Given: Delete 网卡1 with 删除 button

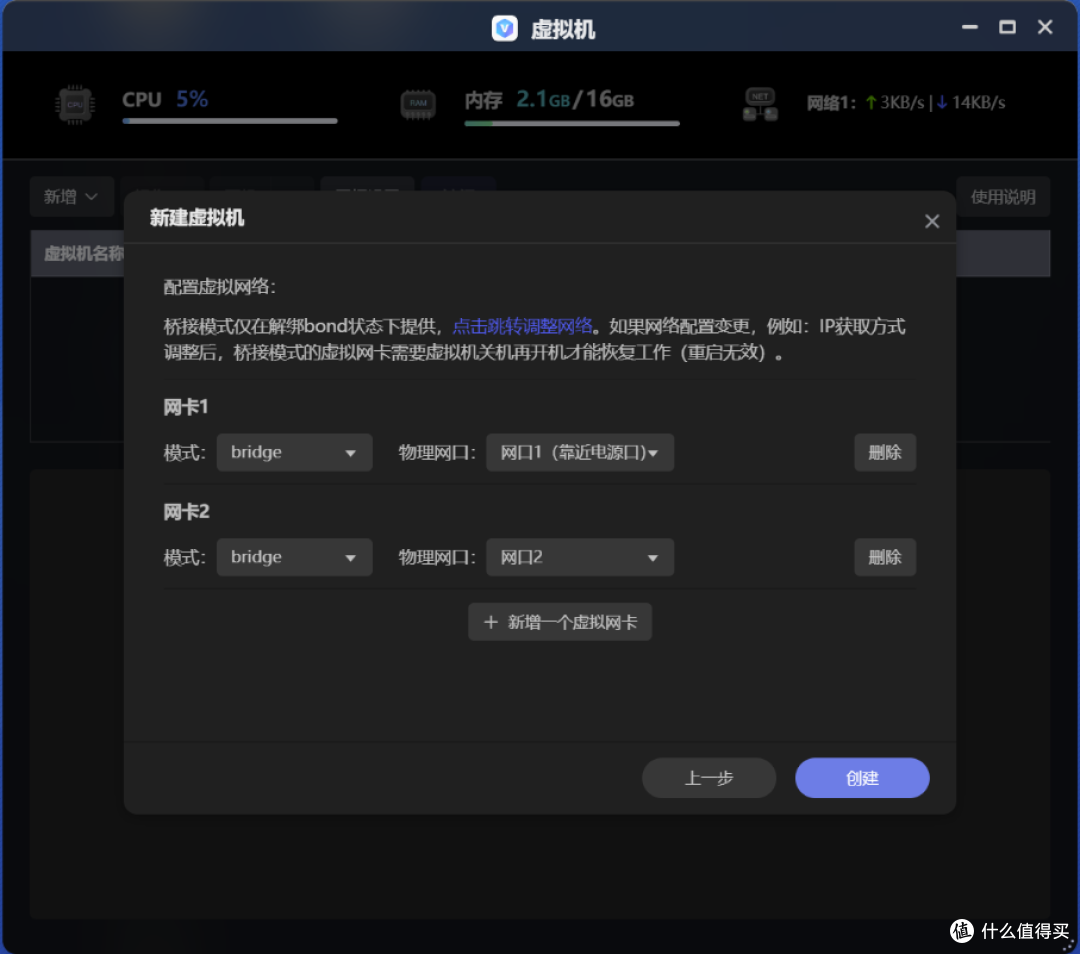Looking at the screenshot, I should (x=884, y=453).
